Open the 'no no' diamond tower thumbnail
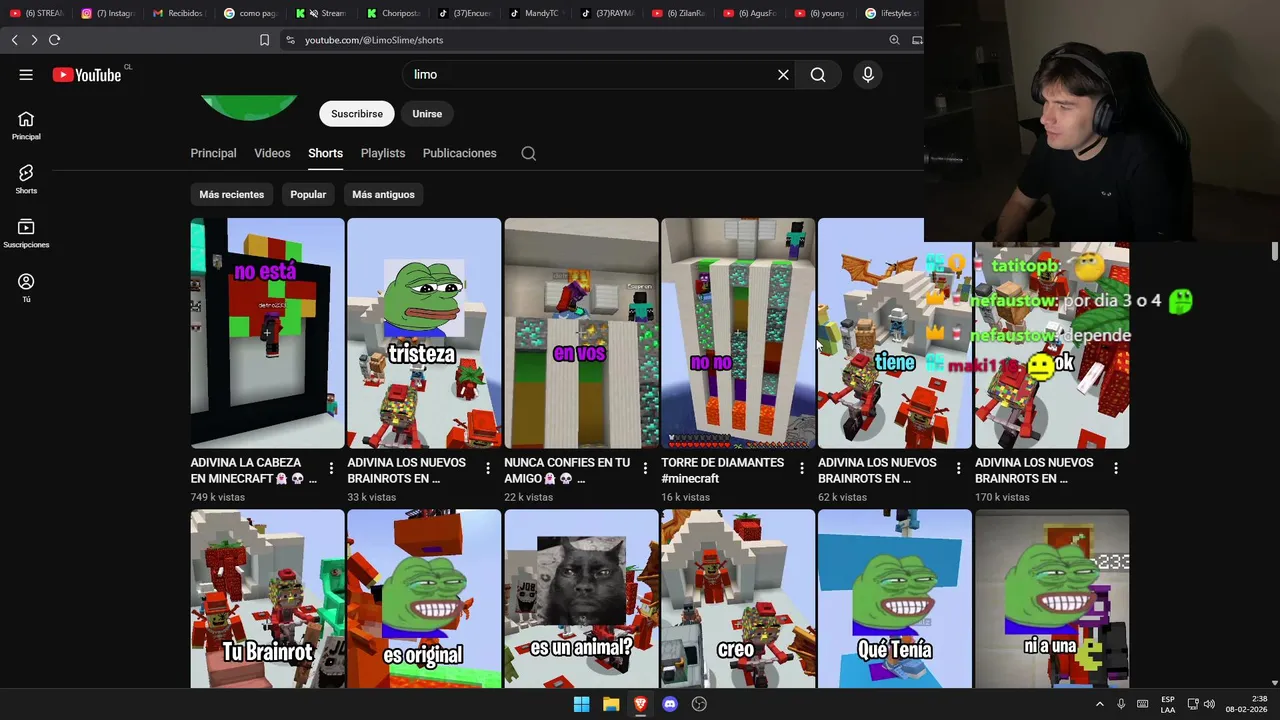Image resolution: width=1280 pixels, height=720 pixels. click(x=738, y=333)
